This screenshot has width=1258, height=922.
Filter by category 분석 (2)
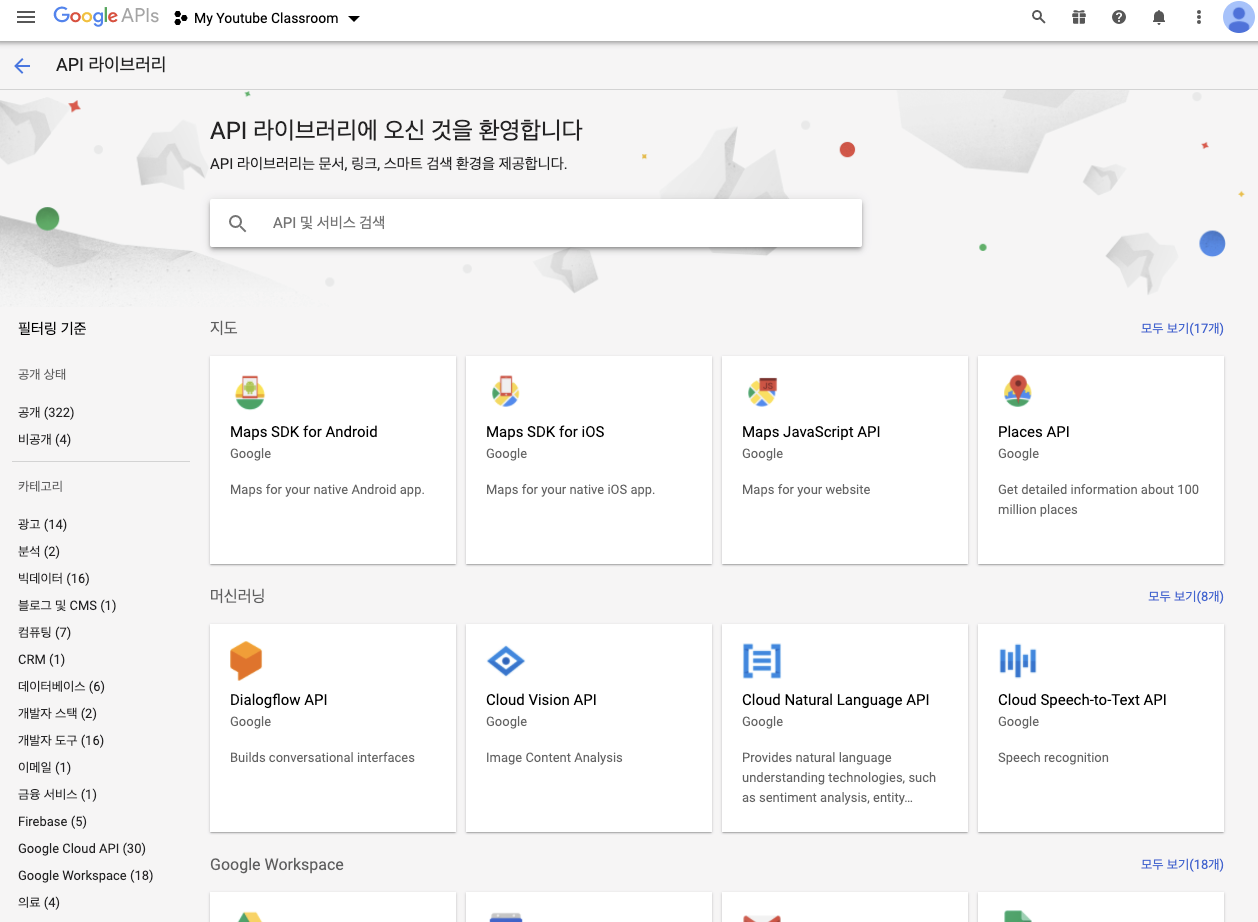pos(39,551)
